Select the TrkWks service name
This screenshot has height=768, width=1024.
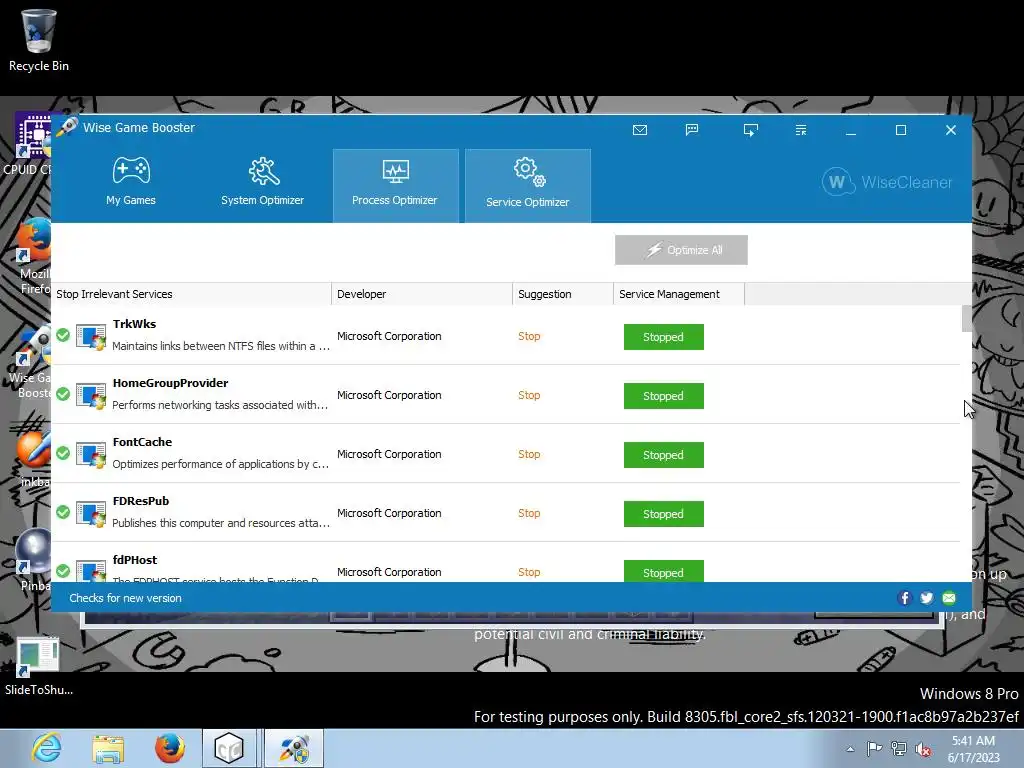click(135, 324)
